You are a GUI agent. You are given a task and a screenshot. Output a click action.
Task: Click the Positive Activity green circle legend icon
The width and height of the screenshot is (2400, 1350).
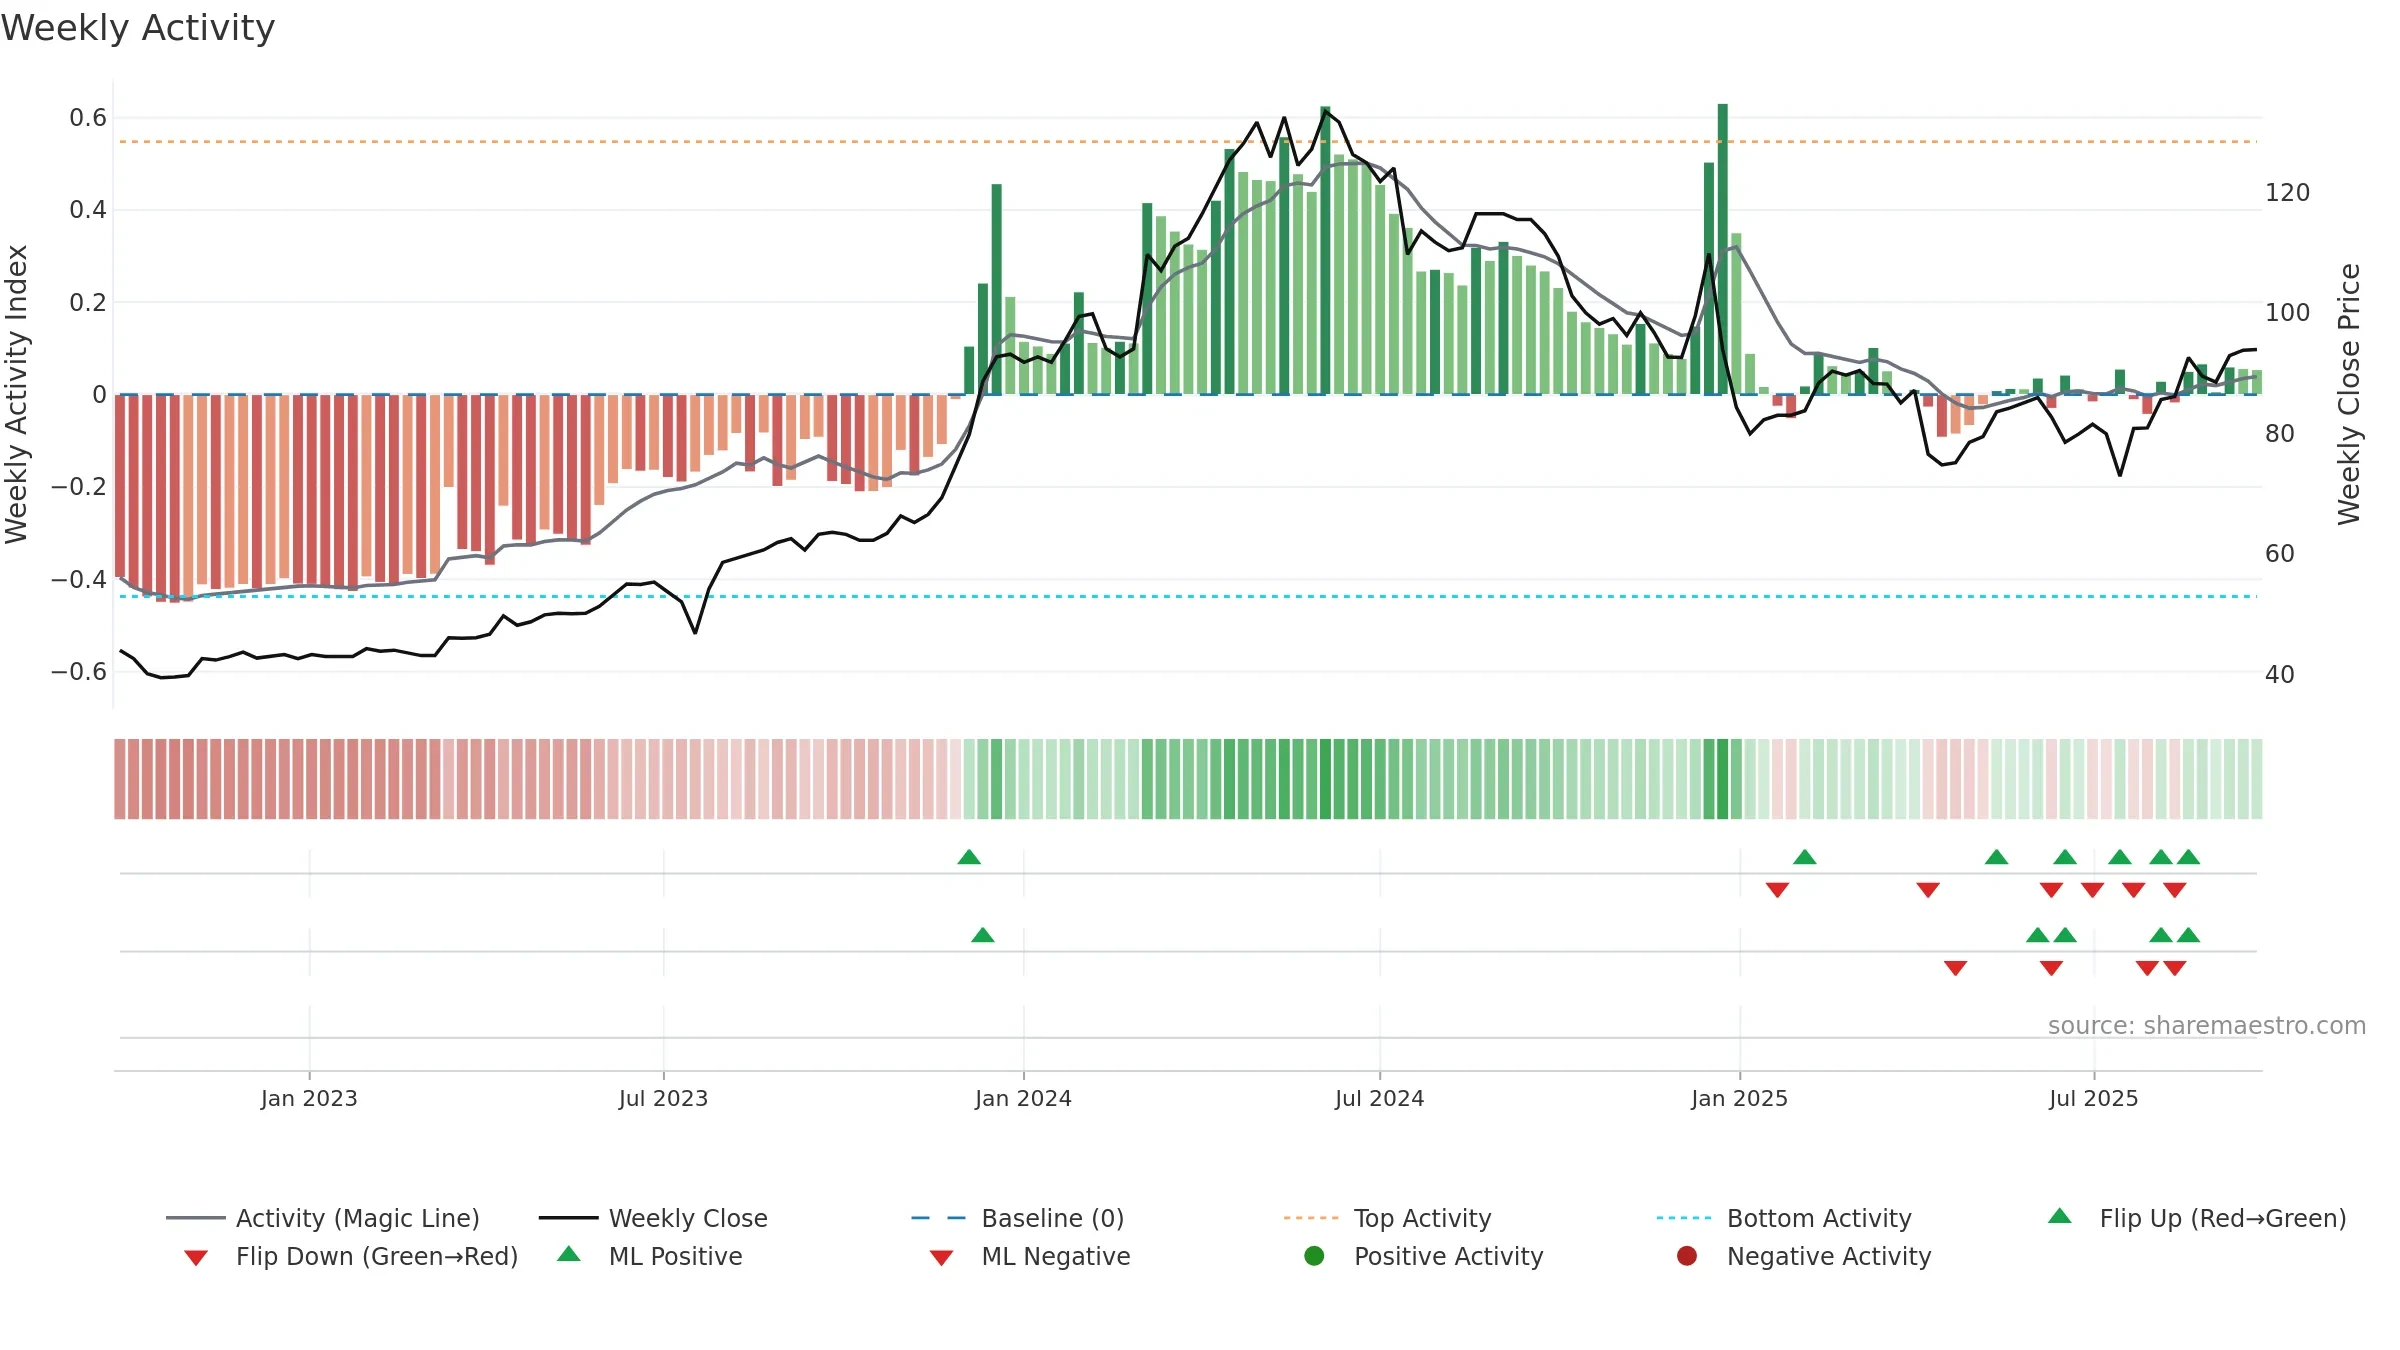[x=1314, y=1255]
